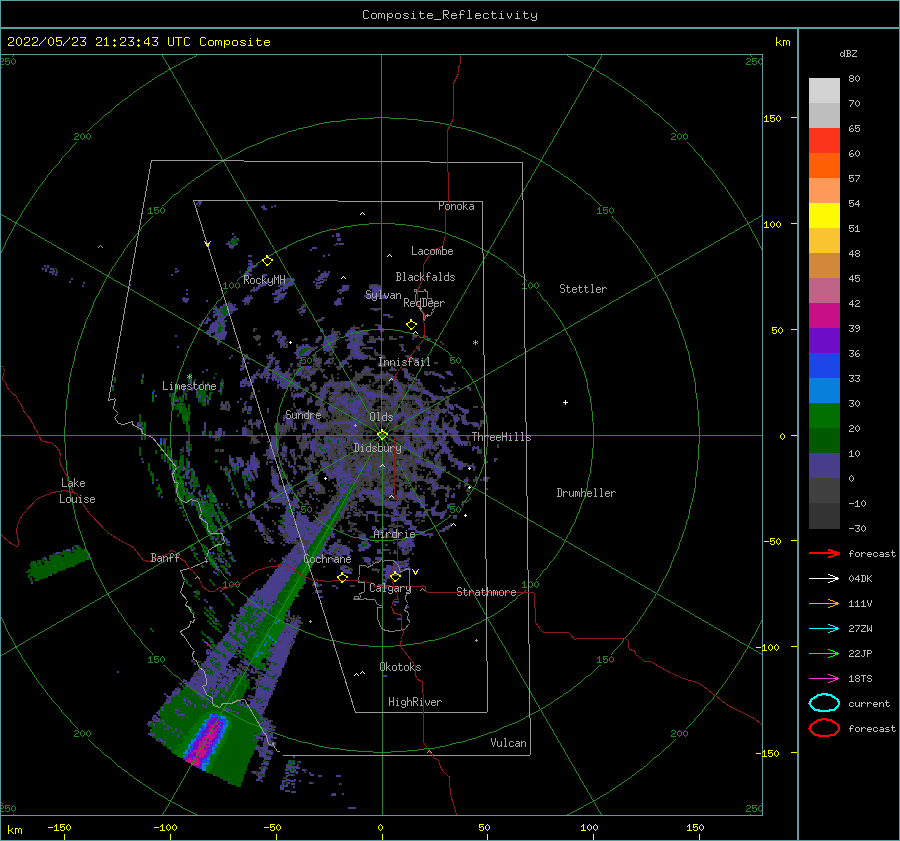The height and width of the screenshot is (841, 900).
Task: Click the Lacombe label on map
Action: (x=432, y=251)
